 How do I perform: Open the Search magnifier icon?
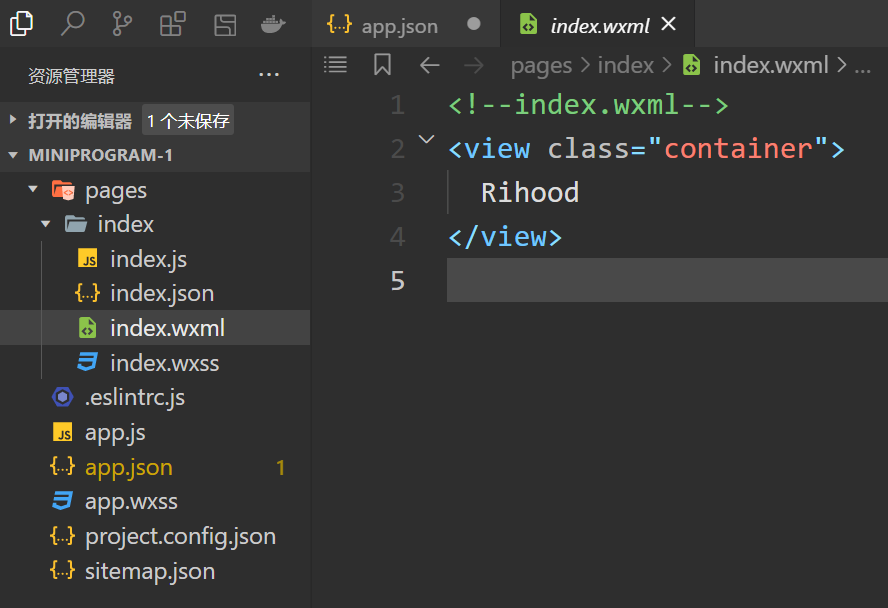click(x=72, y=24)
